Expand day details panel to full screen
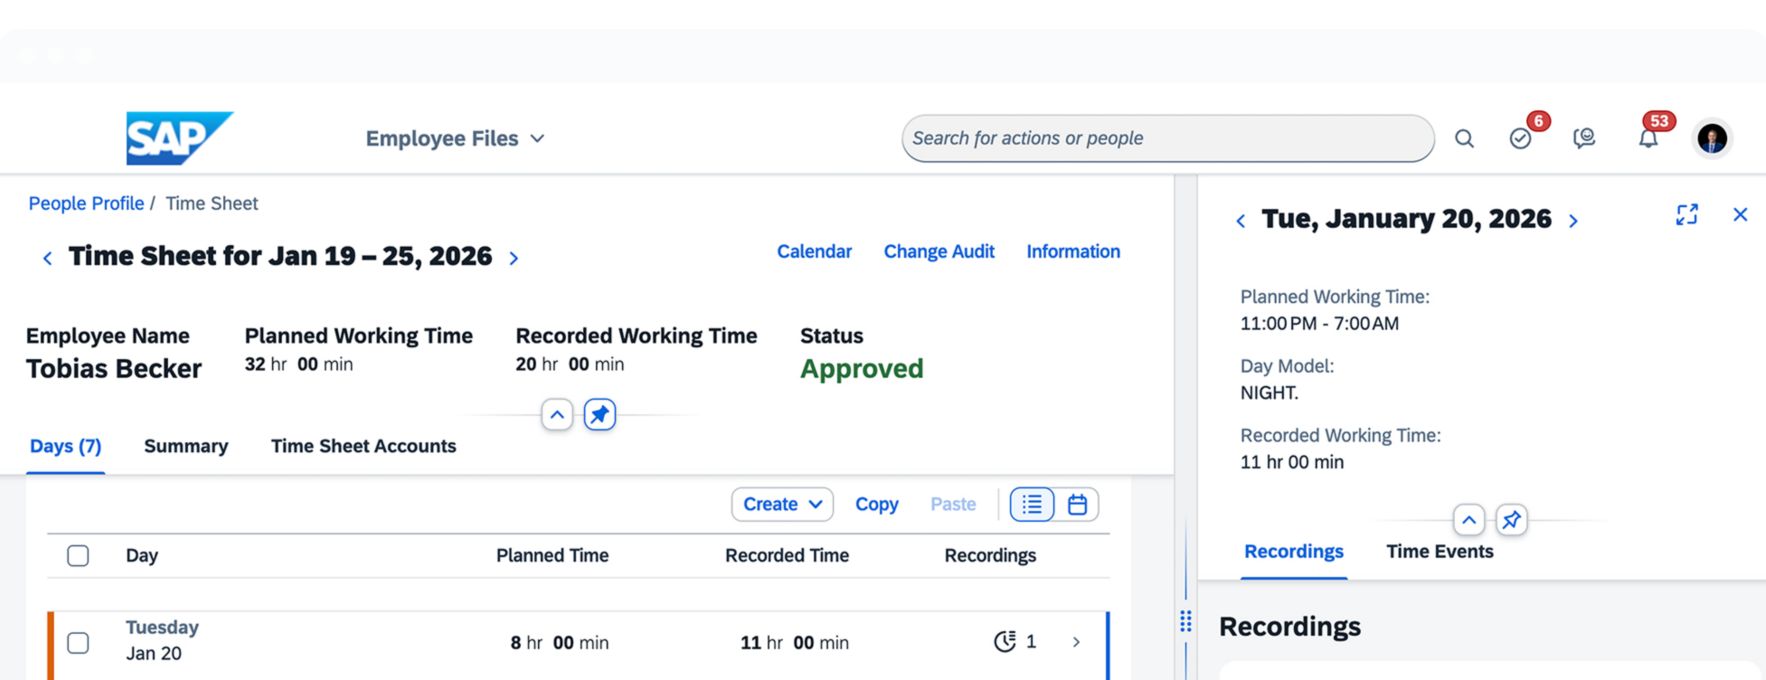 pyautogui.click(x=1687, y=215)
